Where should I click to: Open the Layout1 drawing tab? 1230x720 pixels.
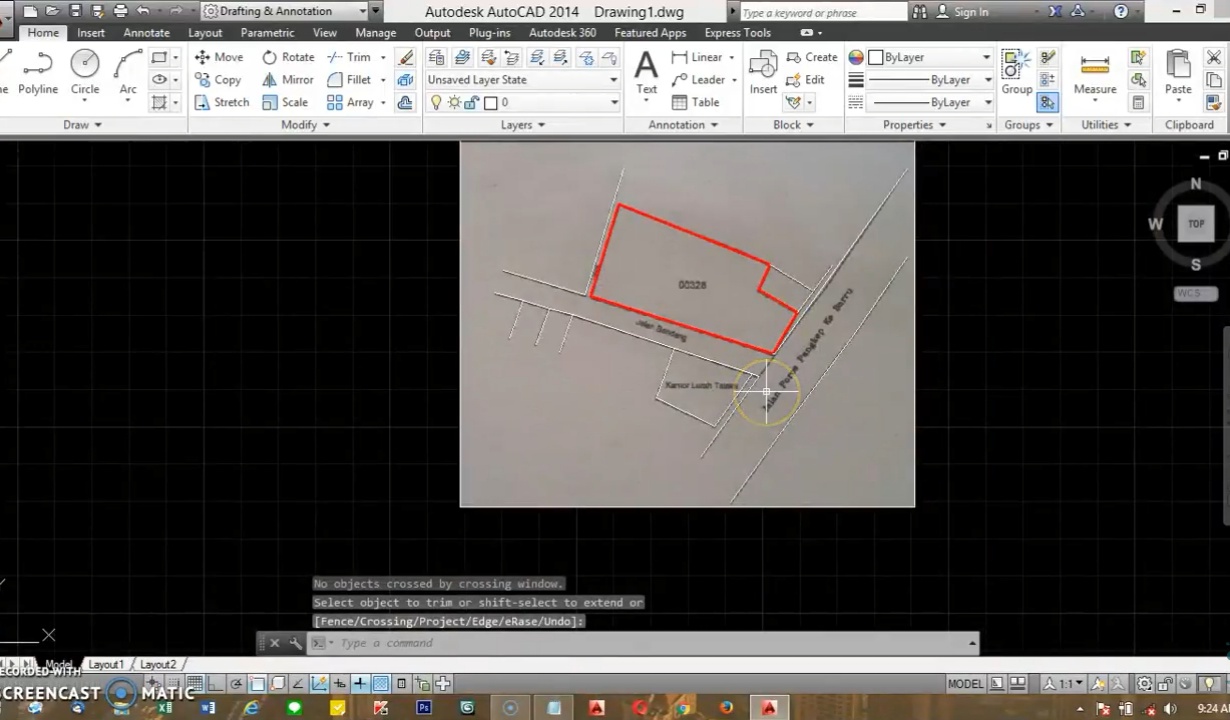[x=106, y=664]
